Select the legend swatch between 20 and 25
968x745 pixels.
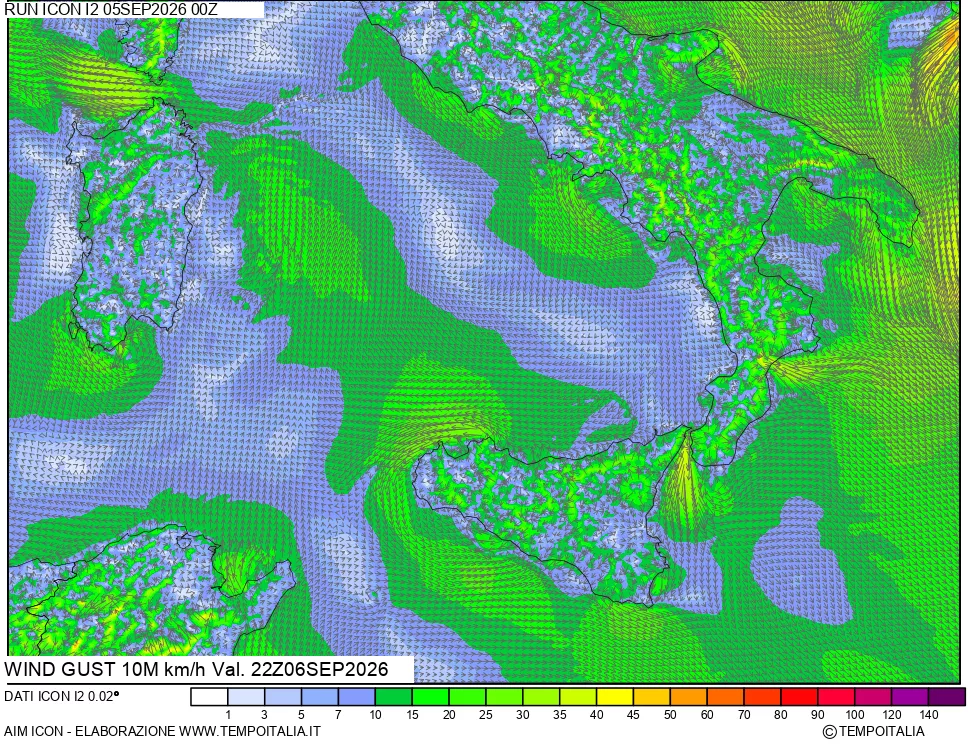click(x=467, y=697)
